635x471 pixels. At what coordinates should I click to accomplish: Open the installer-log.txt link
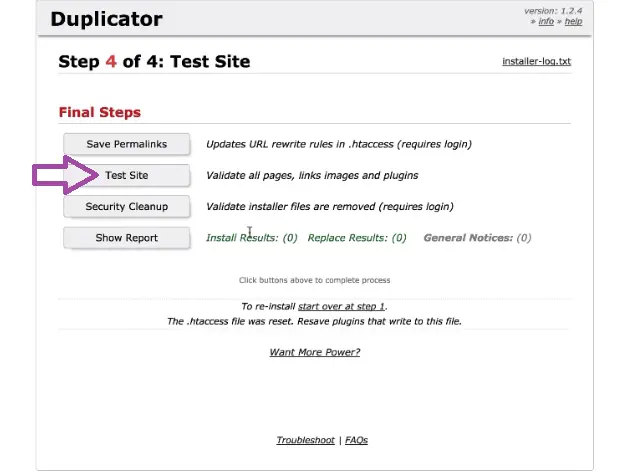[536, 61]
